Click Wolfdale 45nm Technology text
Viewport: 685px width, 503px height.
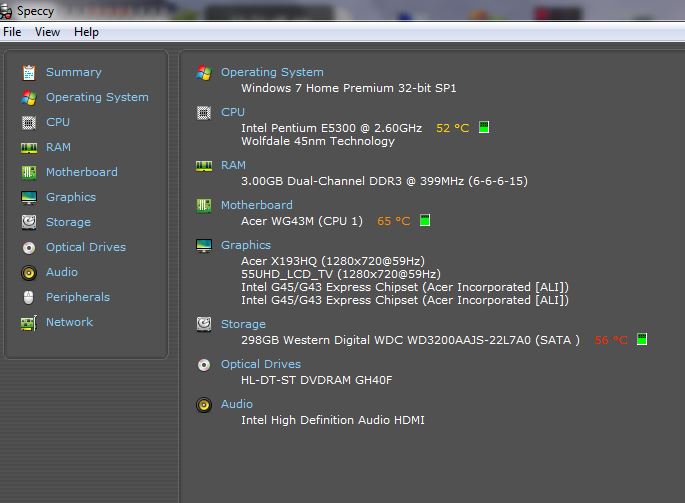click(x=318, y=141)
